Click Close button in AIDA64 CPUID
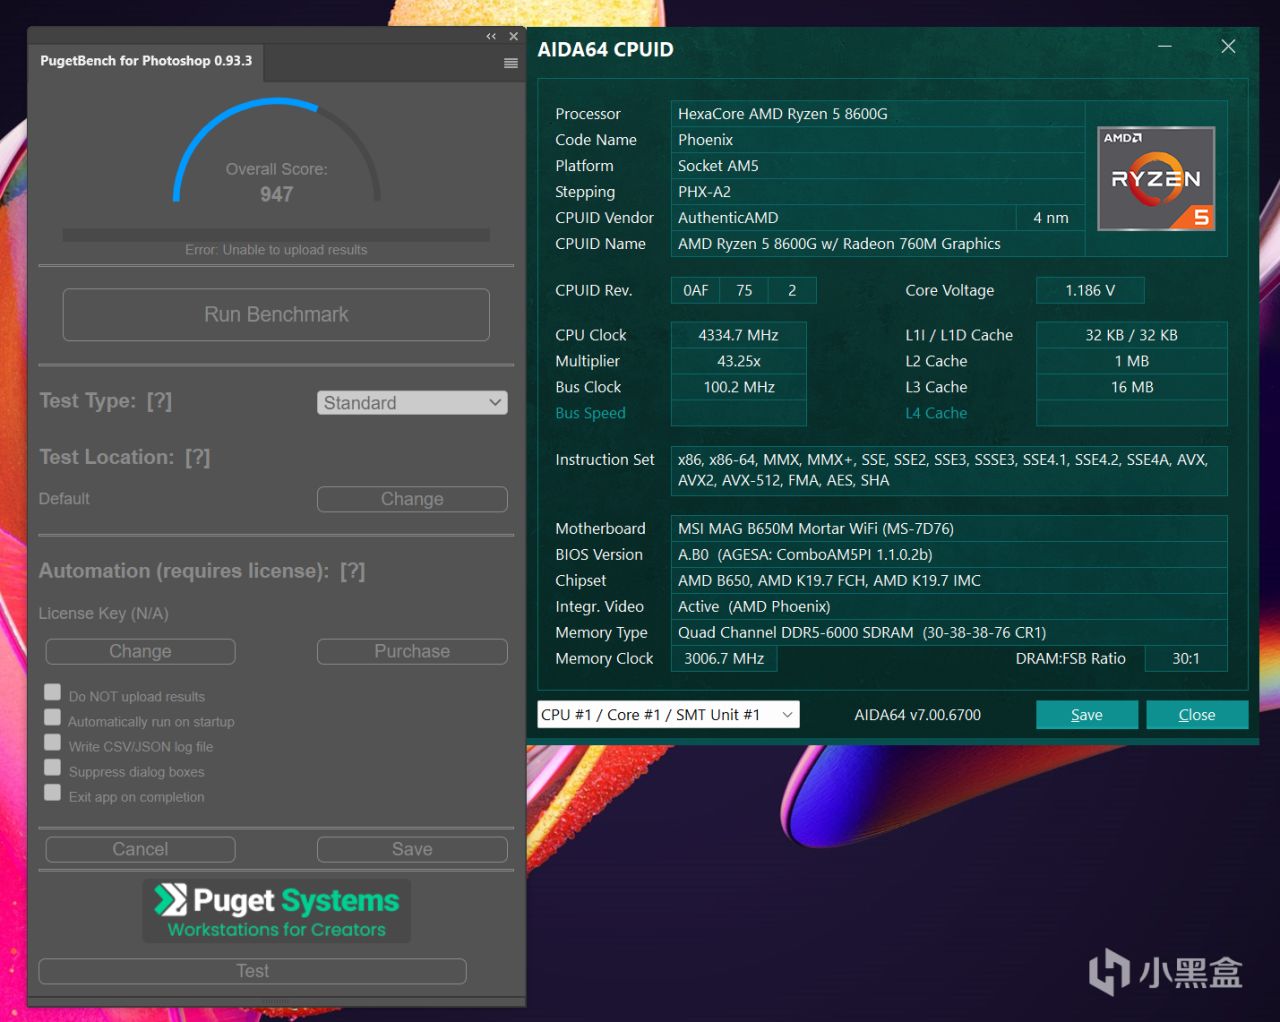 click(1197, 715)
